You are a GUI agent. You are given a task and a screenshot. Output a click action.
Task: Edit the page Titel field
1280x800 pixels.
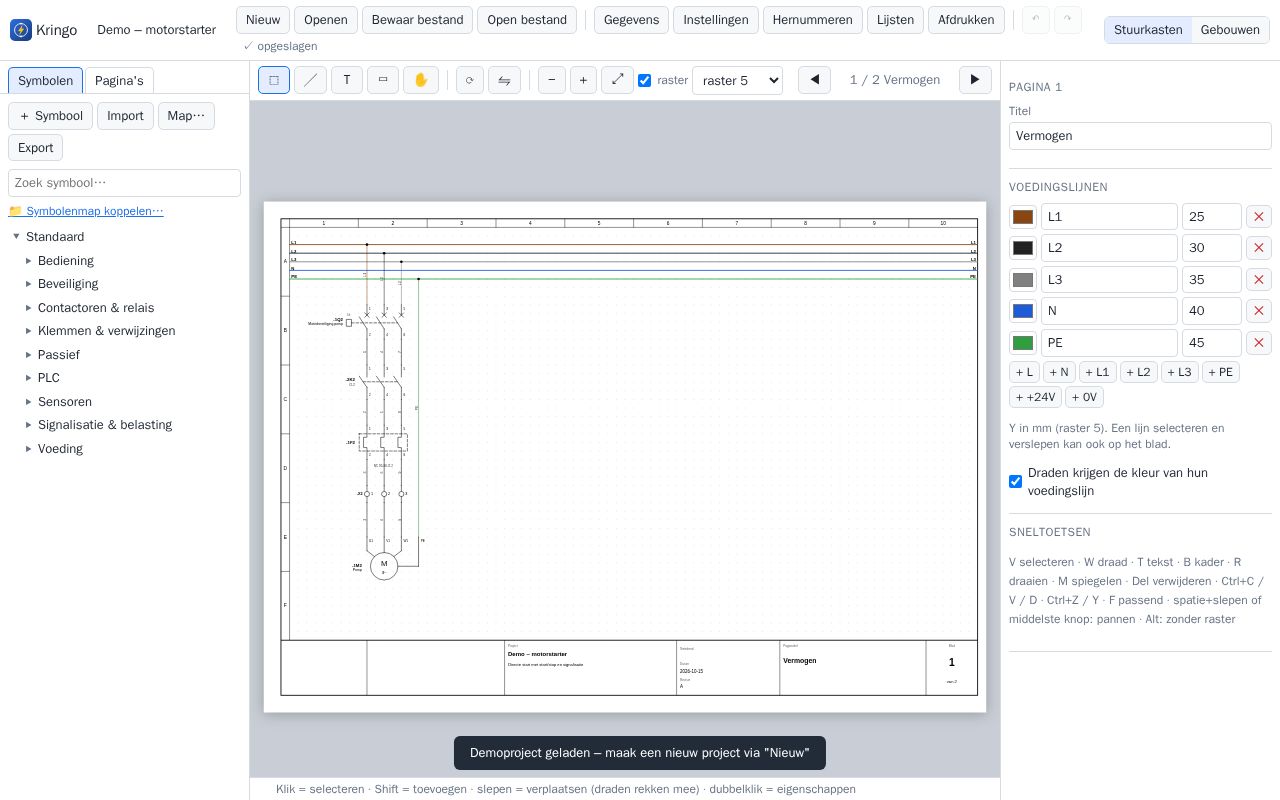[x=1140, y=136]
